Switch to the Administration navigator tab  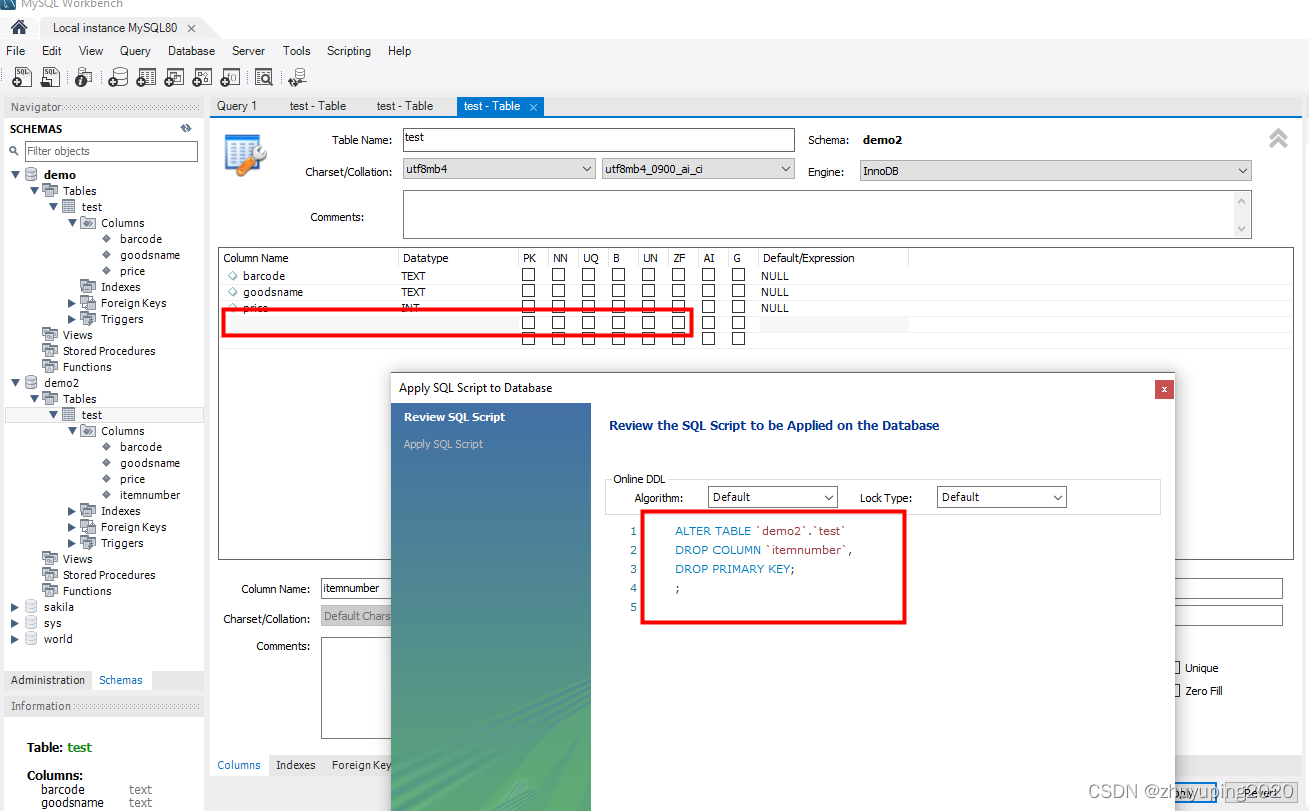point(48,680)
